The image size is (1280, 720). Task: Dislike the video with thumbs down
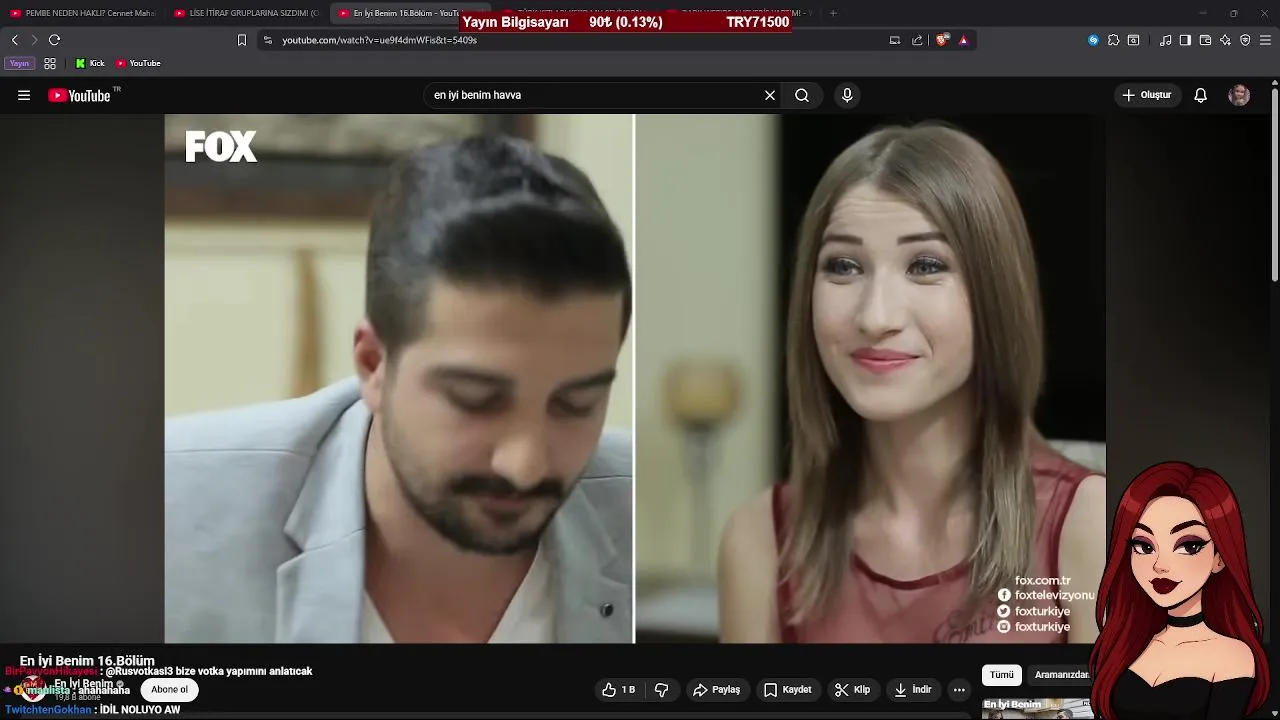coord(661,690)
